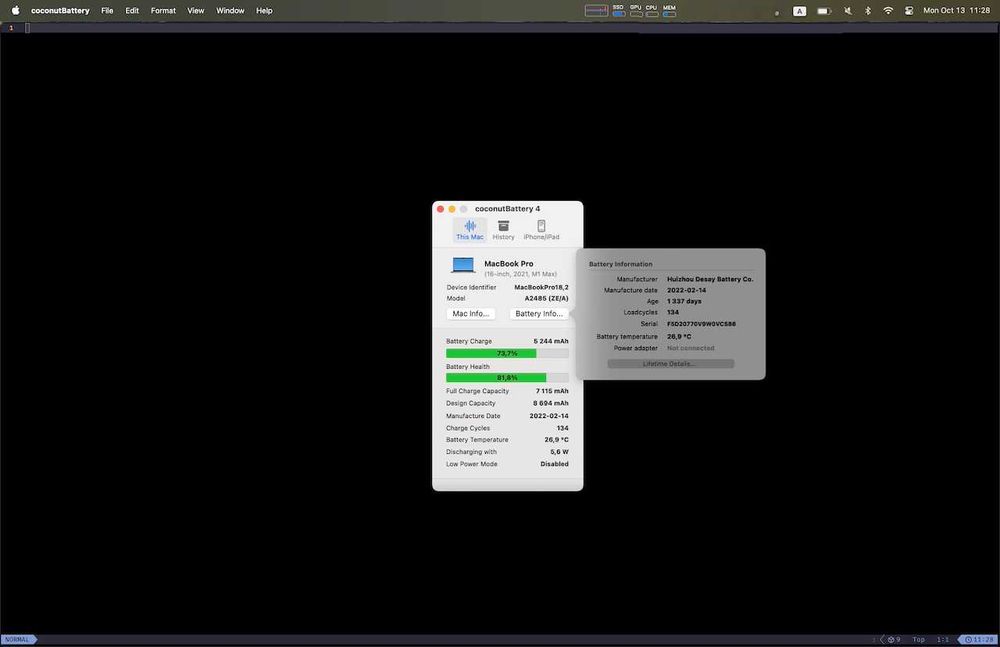Click the Mac Info... button

pyautogui.click(x=471, y=313)
